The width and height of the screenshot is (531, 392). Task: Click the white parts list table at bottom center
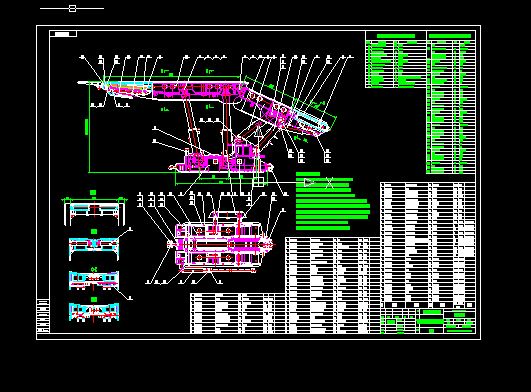(238, 313)
